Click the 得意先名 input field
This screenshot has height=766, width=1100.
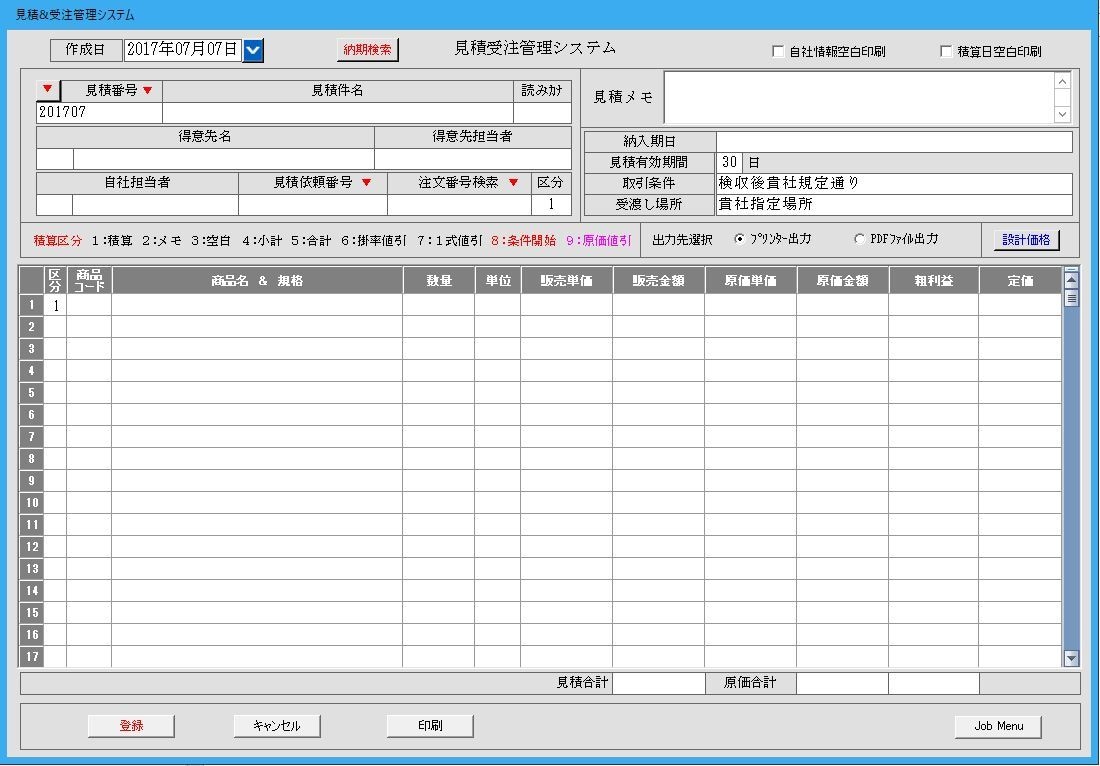click(x=223, y=159)
